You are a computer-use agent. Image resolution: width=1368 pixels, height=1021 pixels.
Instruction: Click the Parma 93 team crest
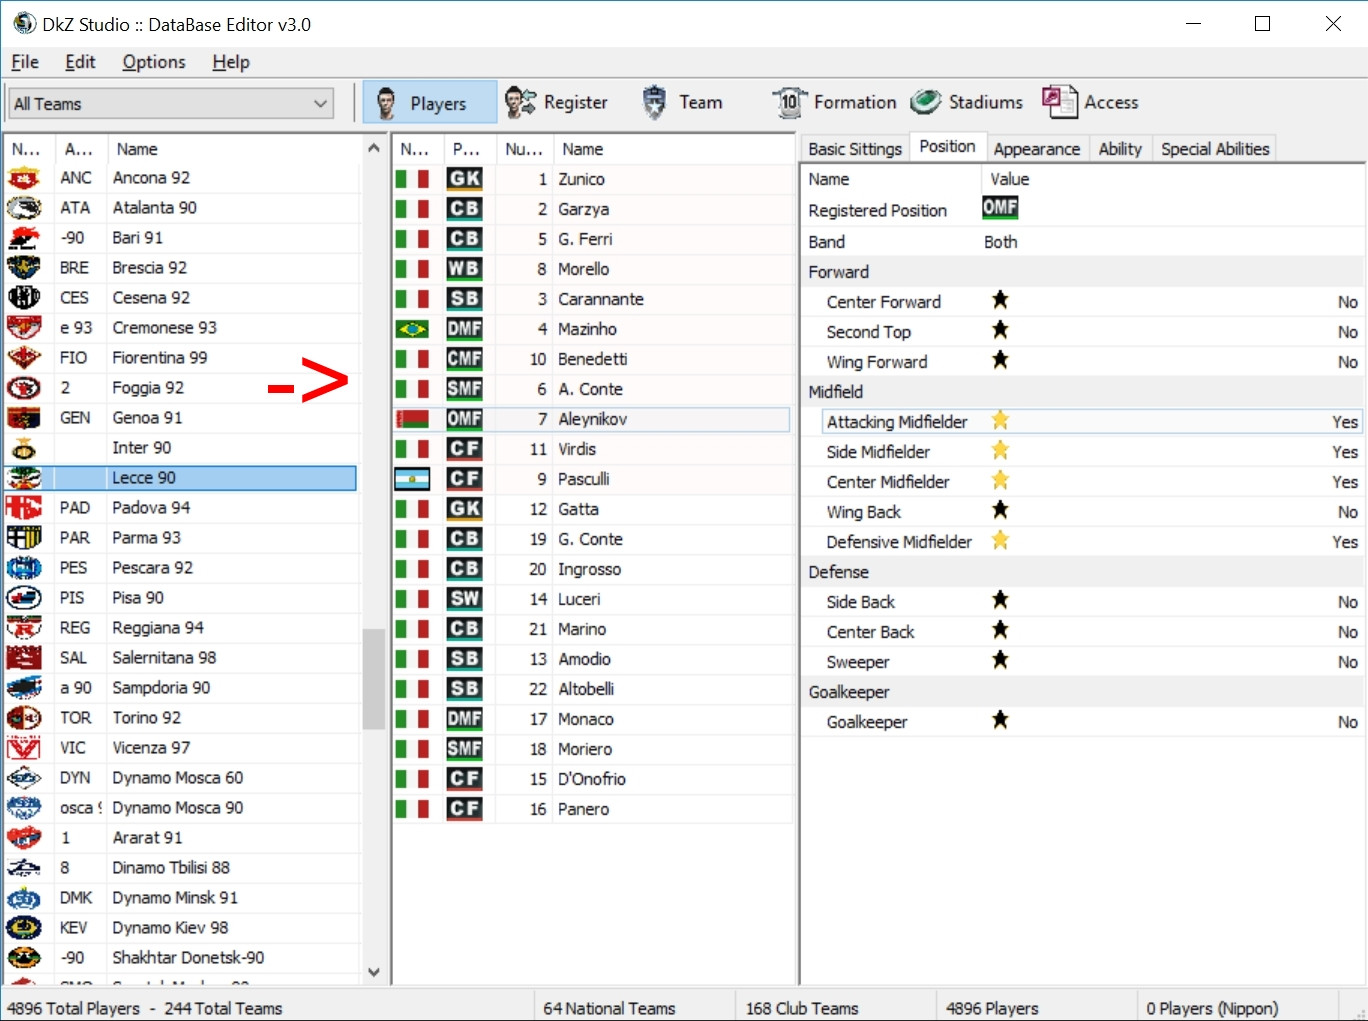click(24, 538)
